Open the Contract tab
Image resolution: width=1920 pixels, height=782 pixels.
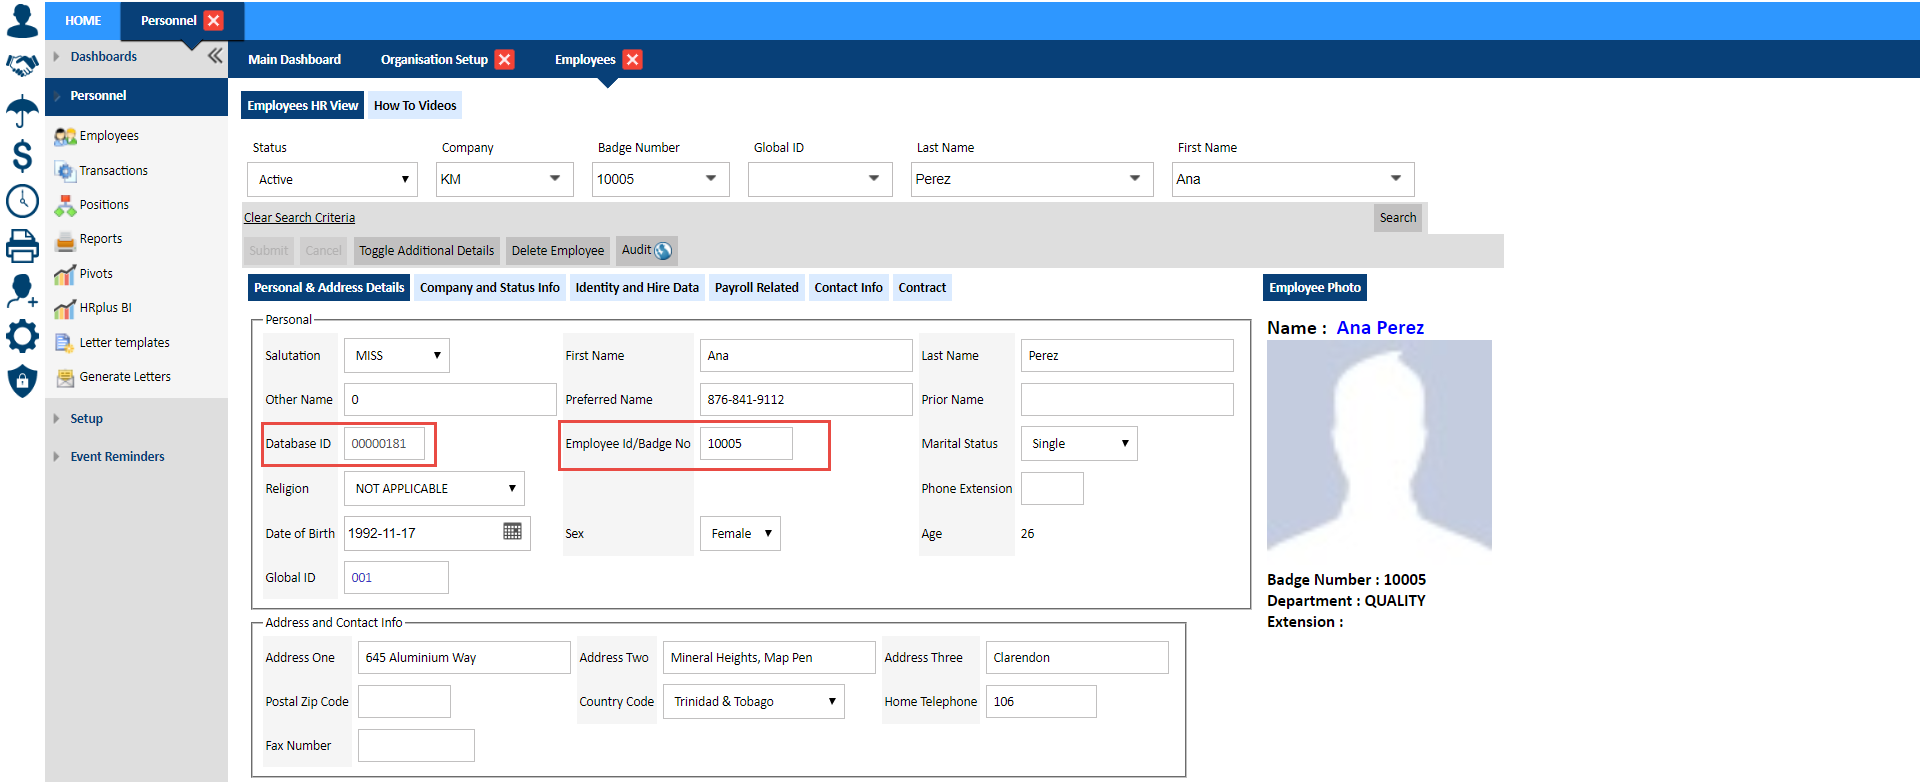tap(922, 287)
